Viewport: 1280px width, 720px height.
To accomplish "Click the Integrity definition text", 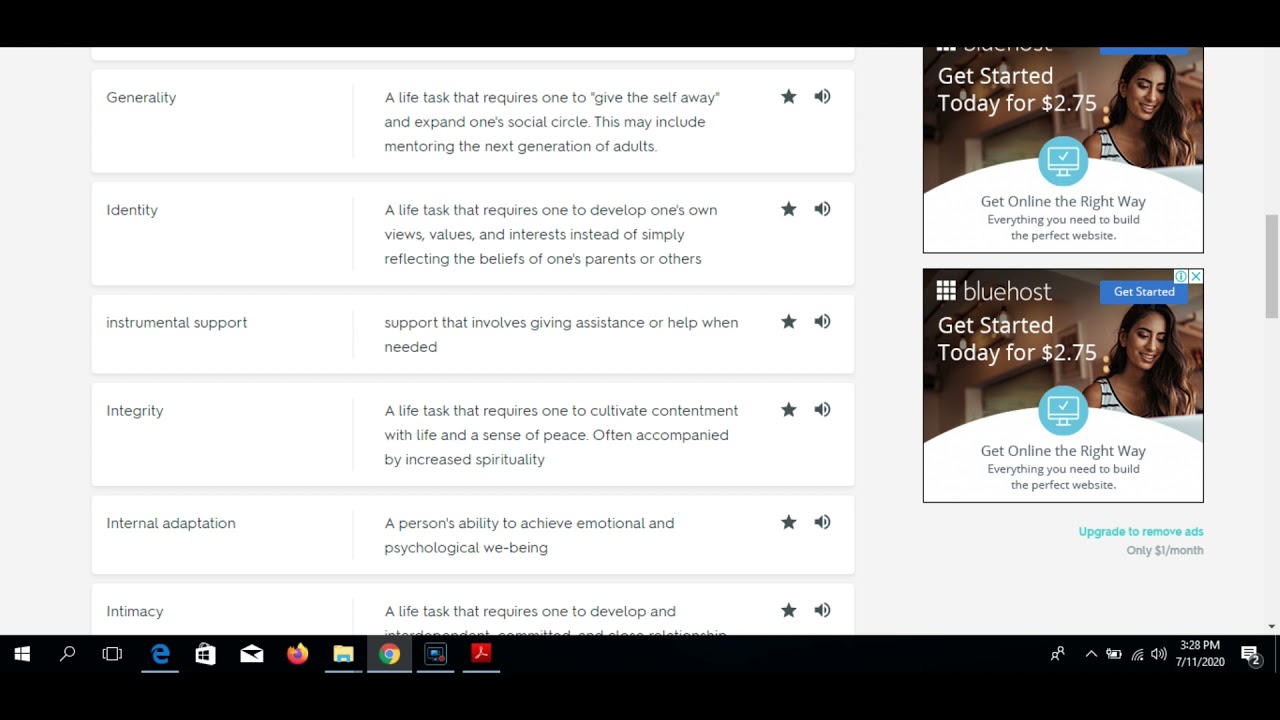I will (x=561, y=435).
